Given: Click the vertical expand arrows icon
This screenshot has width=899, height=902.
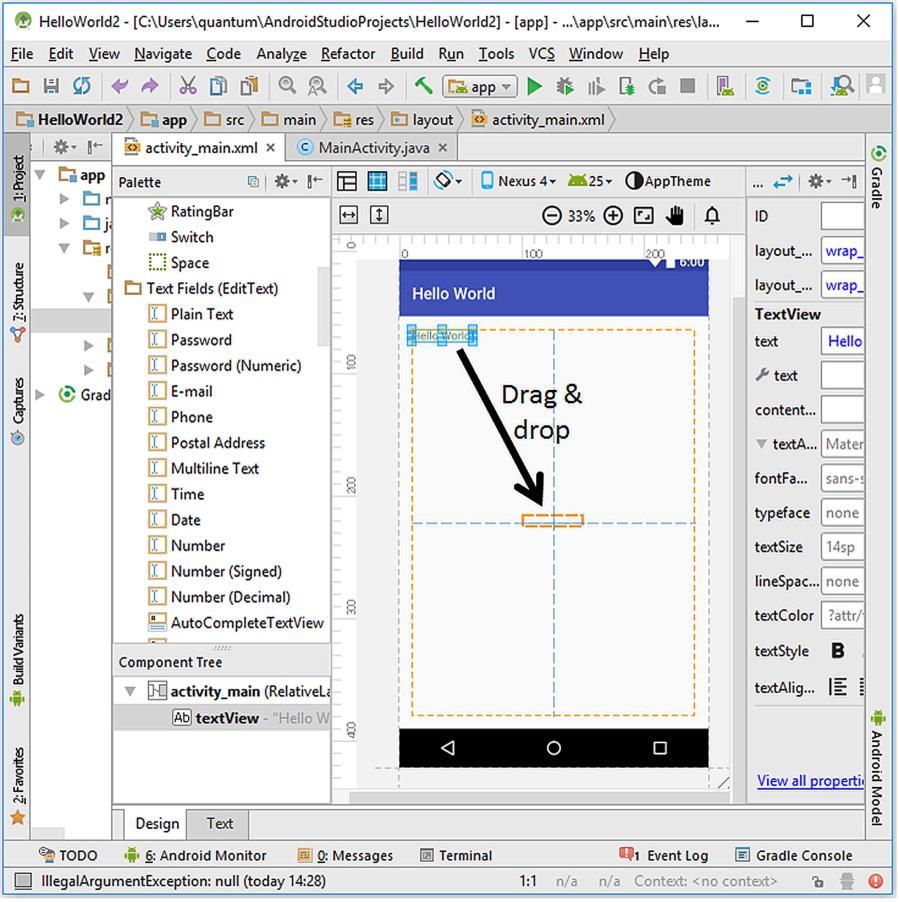Looking at the screenshot, I should tap(380, 216).
